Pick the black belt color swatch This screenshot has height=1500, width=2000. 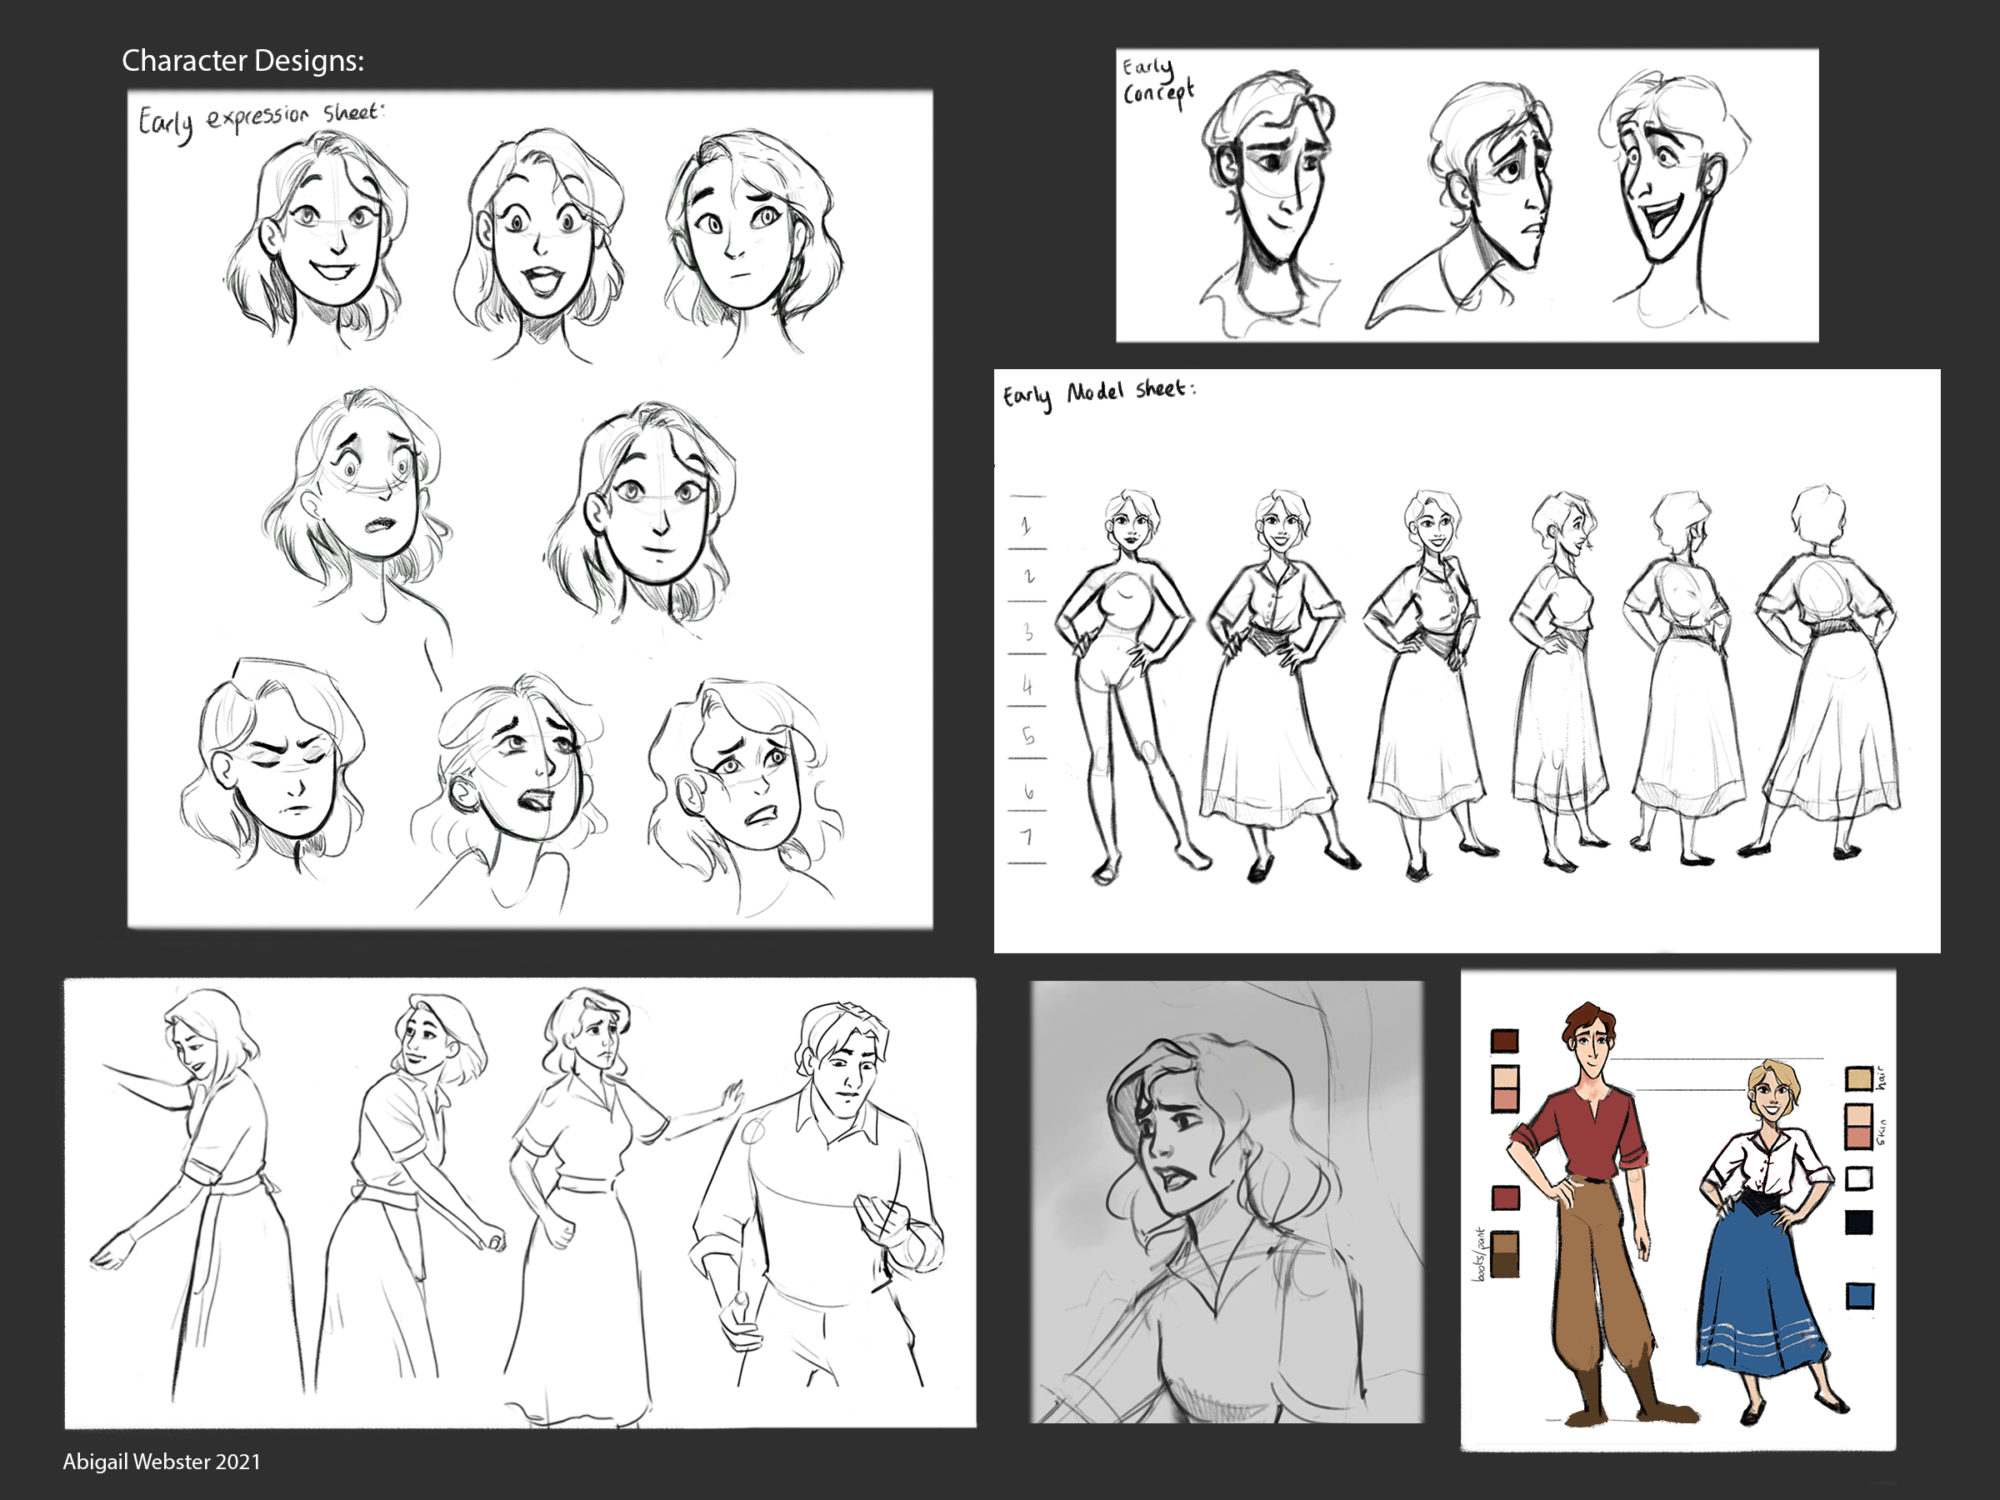(x=1859, y=1221)
